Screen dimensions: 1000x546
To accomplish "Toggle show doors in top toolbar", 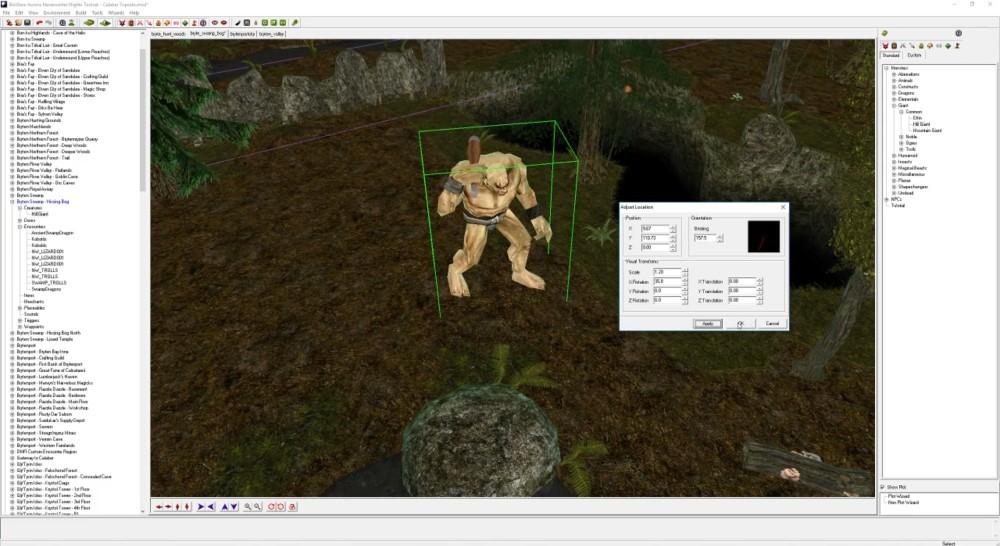I will pos(131,23).
